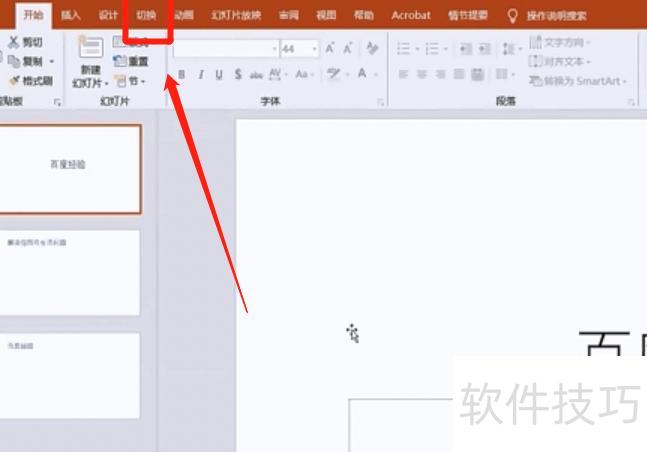Click the Change Case Aa icon
The height and width of the screenshot is (452, 647).
pyautogui.click(x=302, y=74)
